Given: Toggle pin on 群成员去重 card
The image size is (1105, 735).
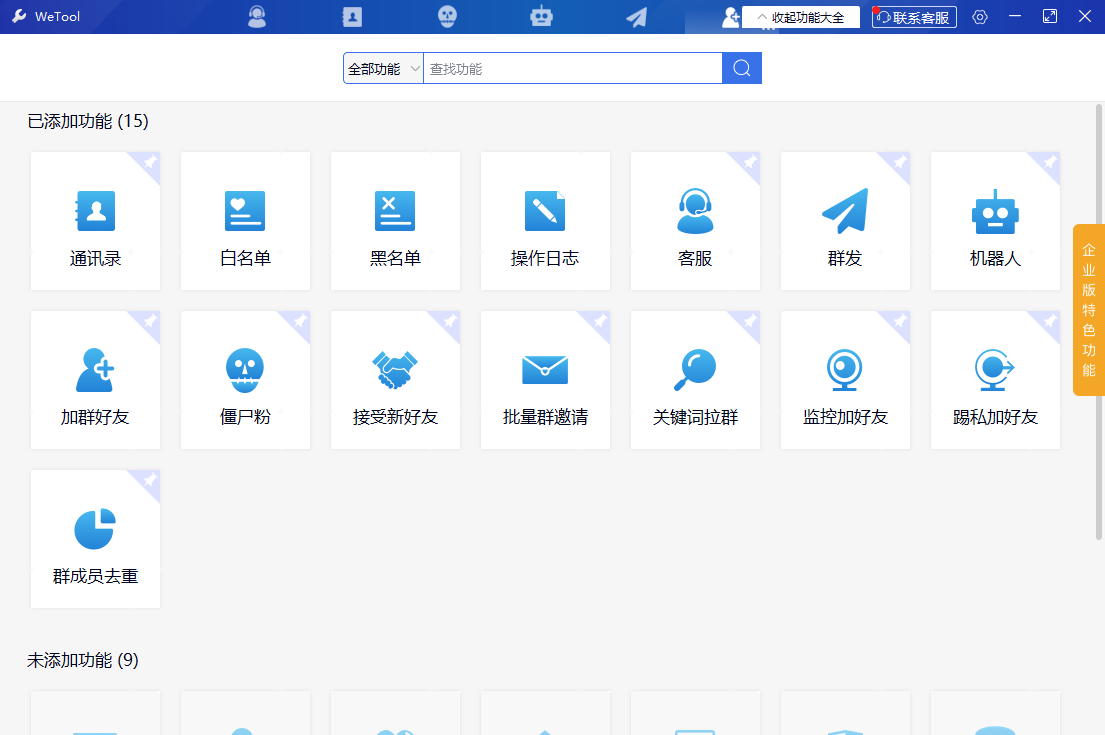Looking at the screenshot, I should click(x=149, y=481).
